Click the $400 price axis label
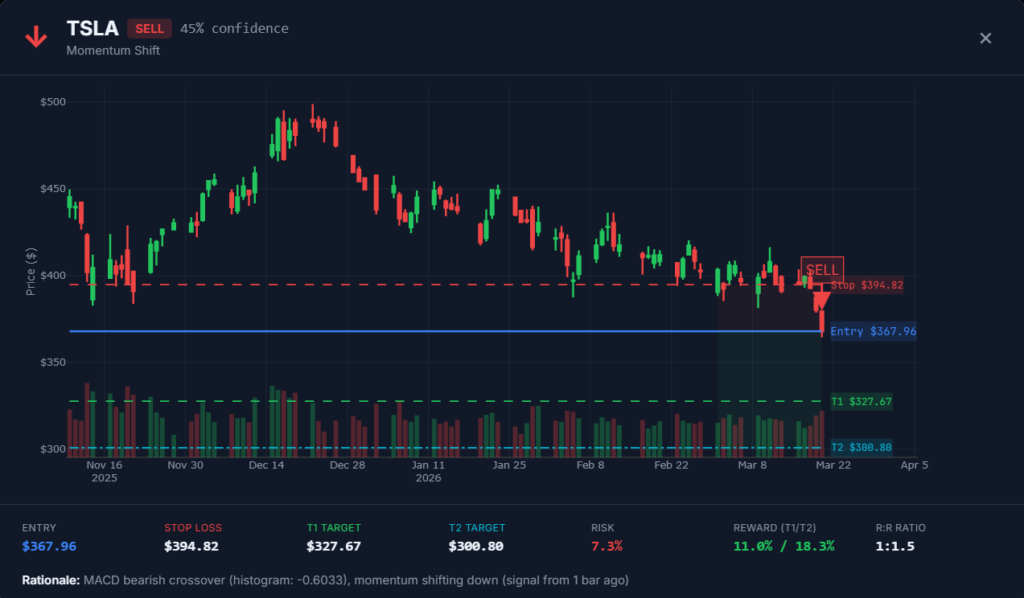The width and height of the screenshot is (1024, 598). (53, 275)
